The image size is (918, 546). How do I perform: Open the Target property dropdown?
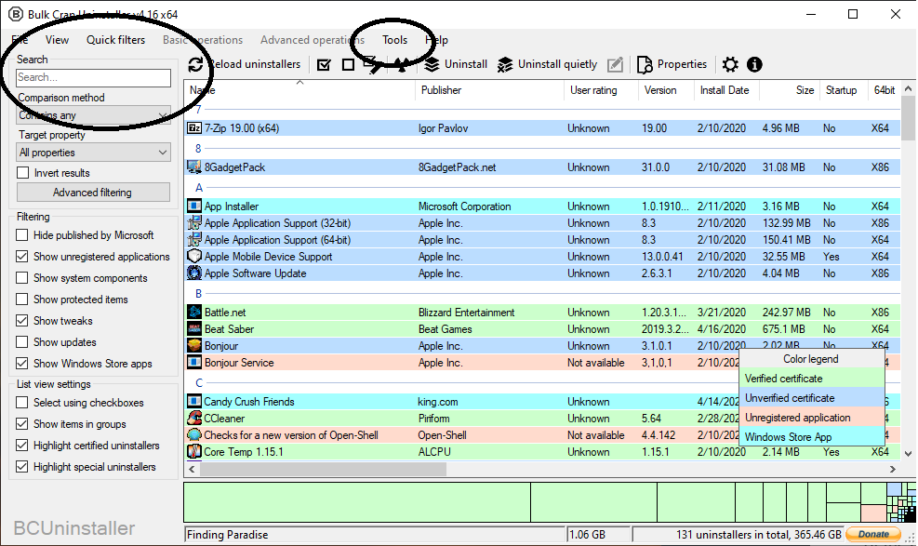(x=94, y=152)
